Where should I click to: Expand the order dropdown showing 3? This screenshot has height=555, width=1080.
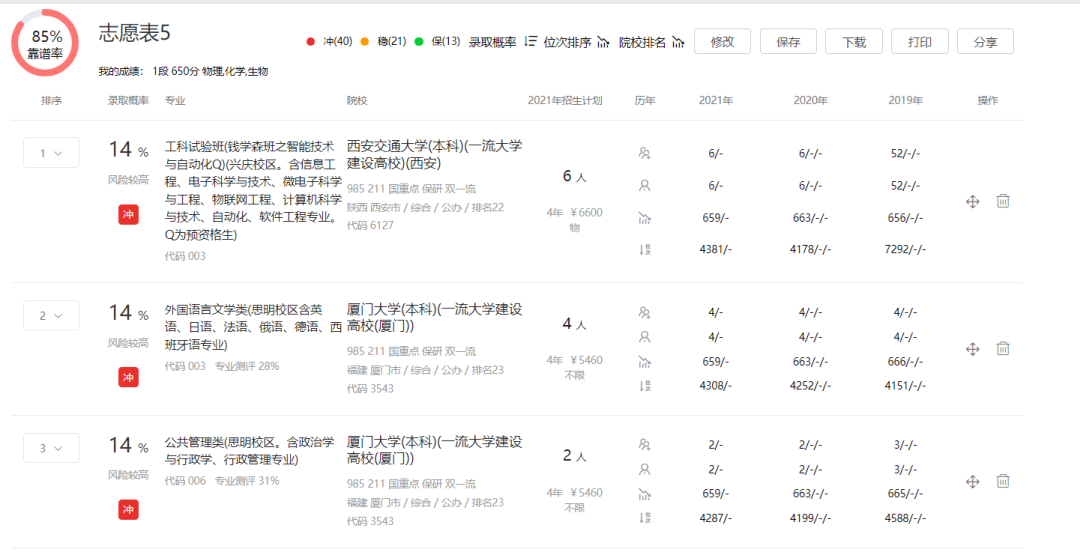(51, 448)
